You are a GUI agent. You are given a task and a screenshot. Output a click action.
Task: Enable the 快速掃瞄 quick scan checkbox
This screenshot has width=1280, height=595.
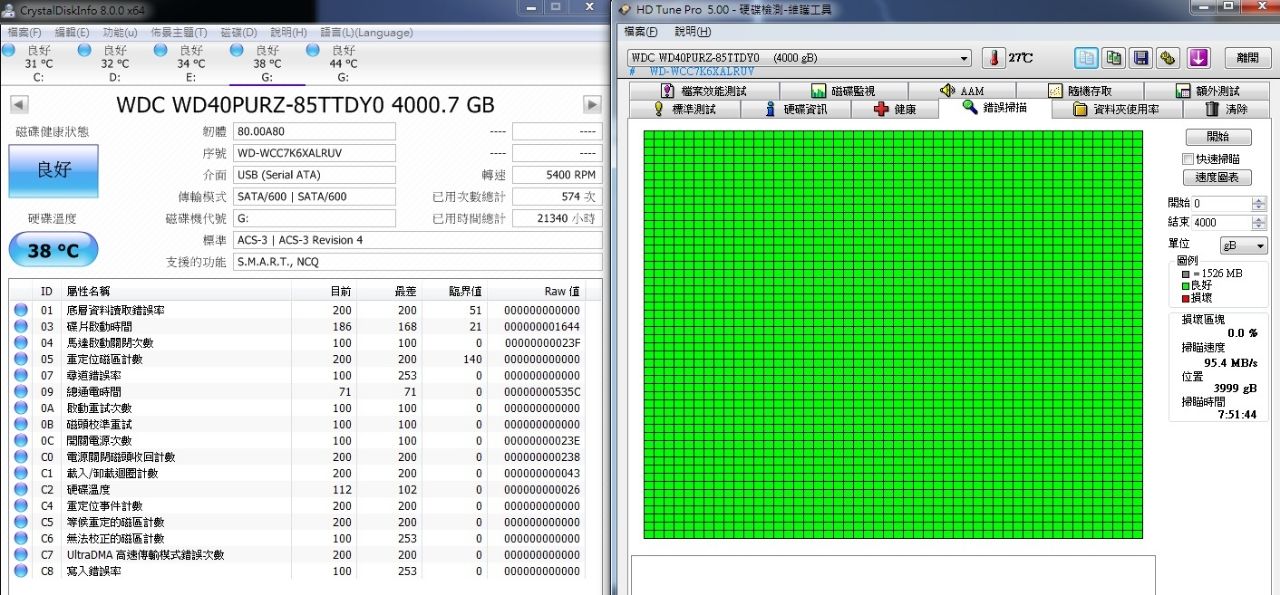pos(1188,159)
